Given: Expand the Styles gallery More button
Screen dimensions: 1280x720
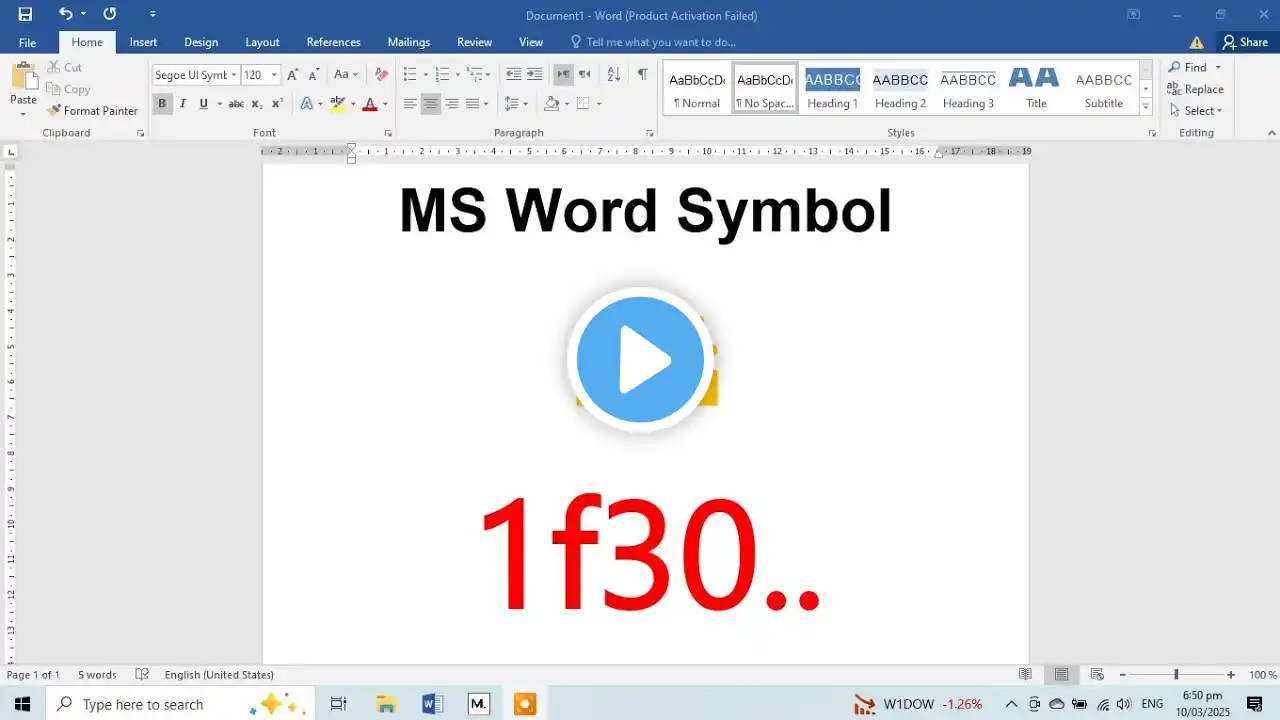Looking at the screenshot, I should coord(1146,107).
